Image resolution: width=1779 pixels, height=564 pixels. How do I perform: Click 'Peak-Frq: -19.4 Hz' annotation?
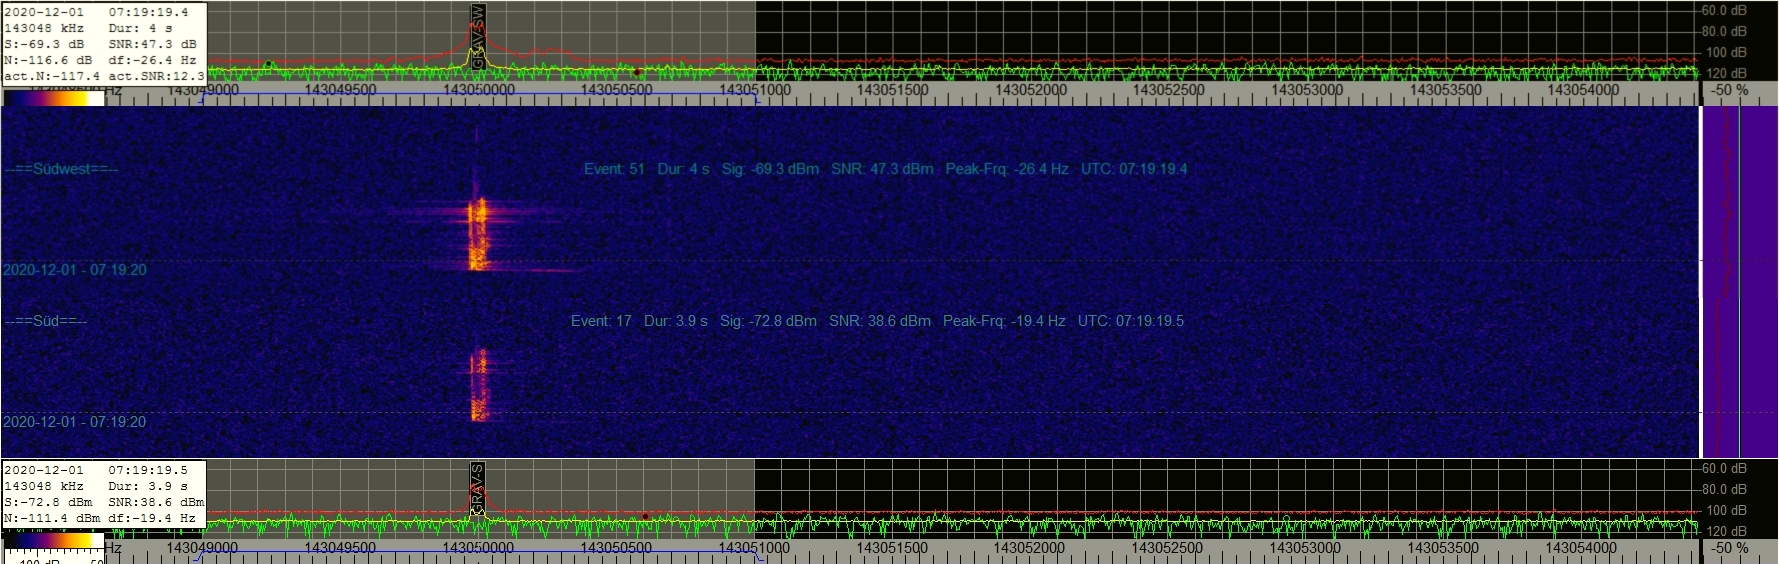click(1004, 321)
